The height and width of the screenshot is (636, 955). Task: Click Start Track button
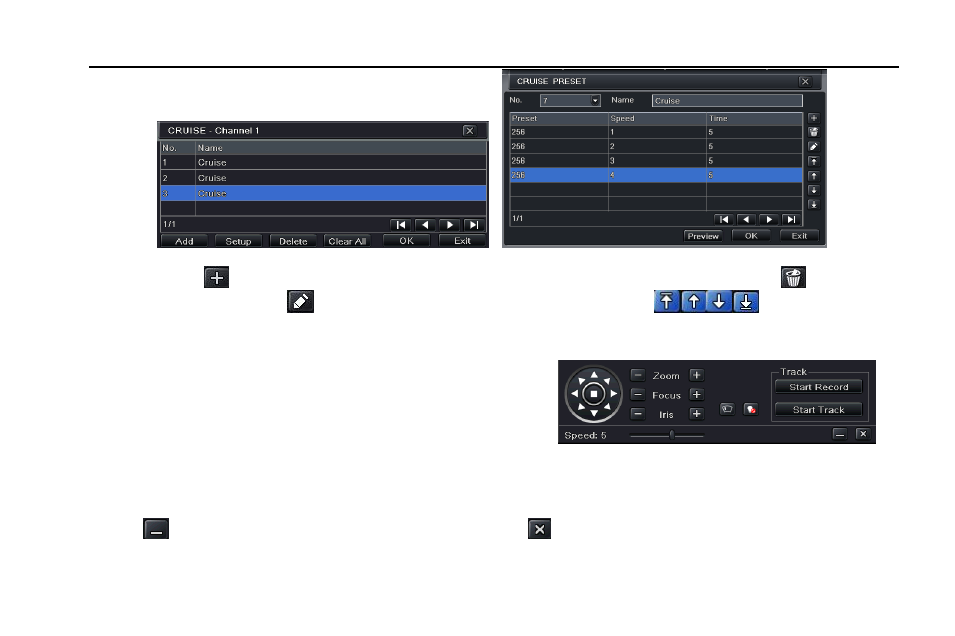pyautogui.click(x=819, y=410)
